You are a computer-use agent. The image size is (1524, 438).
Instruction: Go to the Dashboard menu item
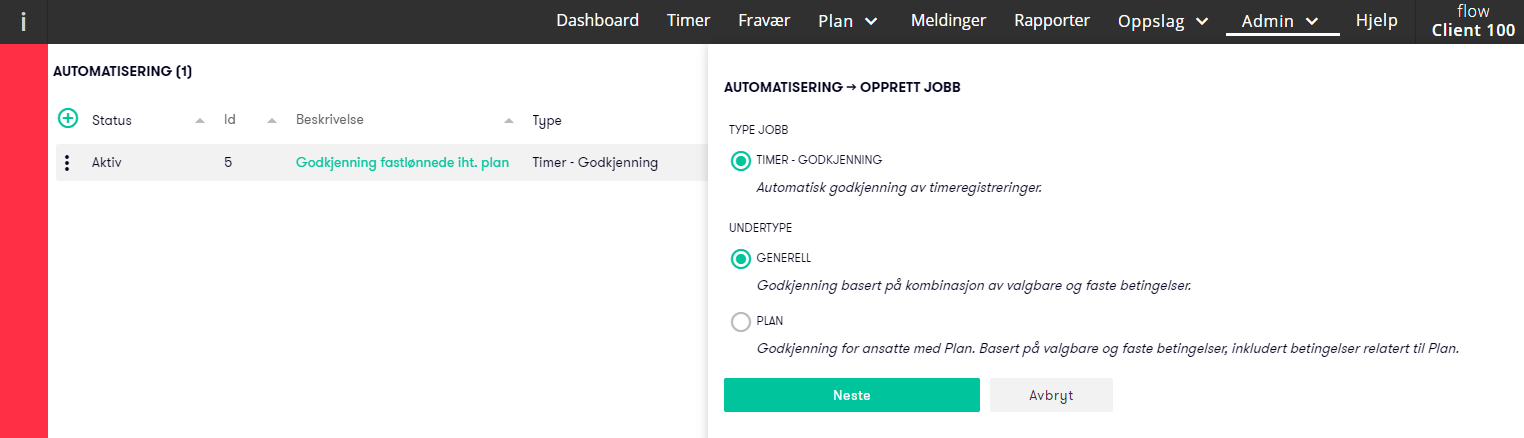(x=598, y=20)
